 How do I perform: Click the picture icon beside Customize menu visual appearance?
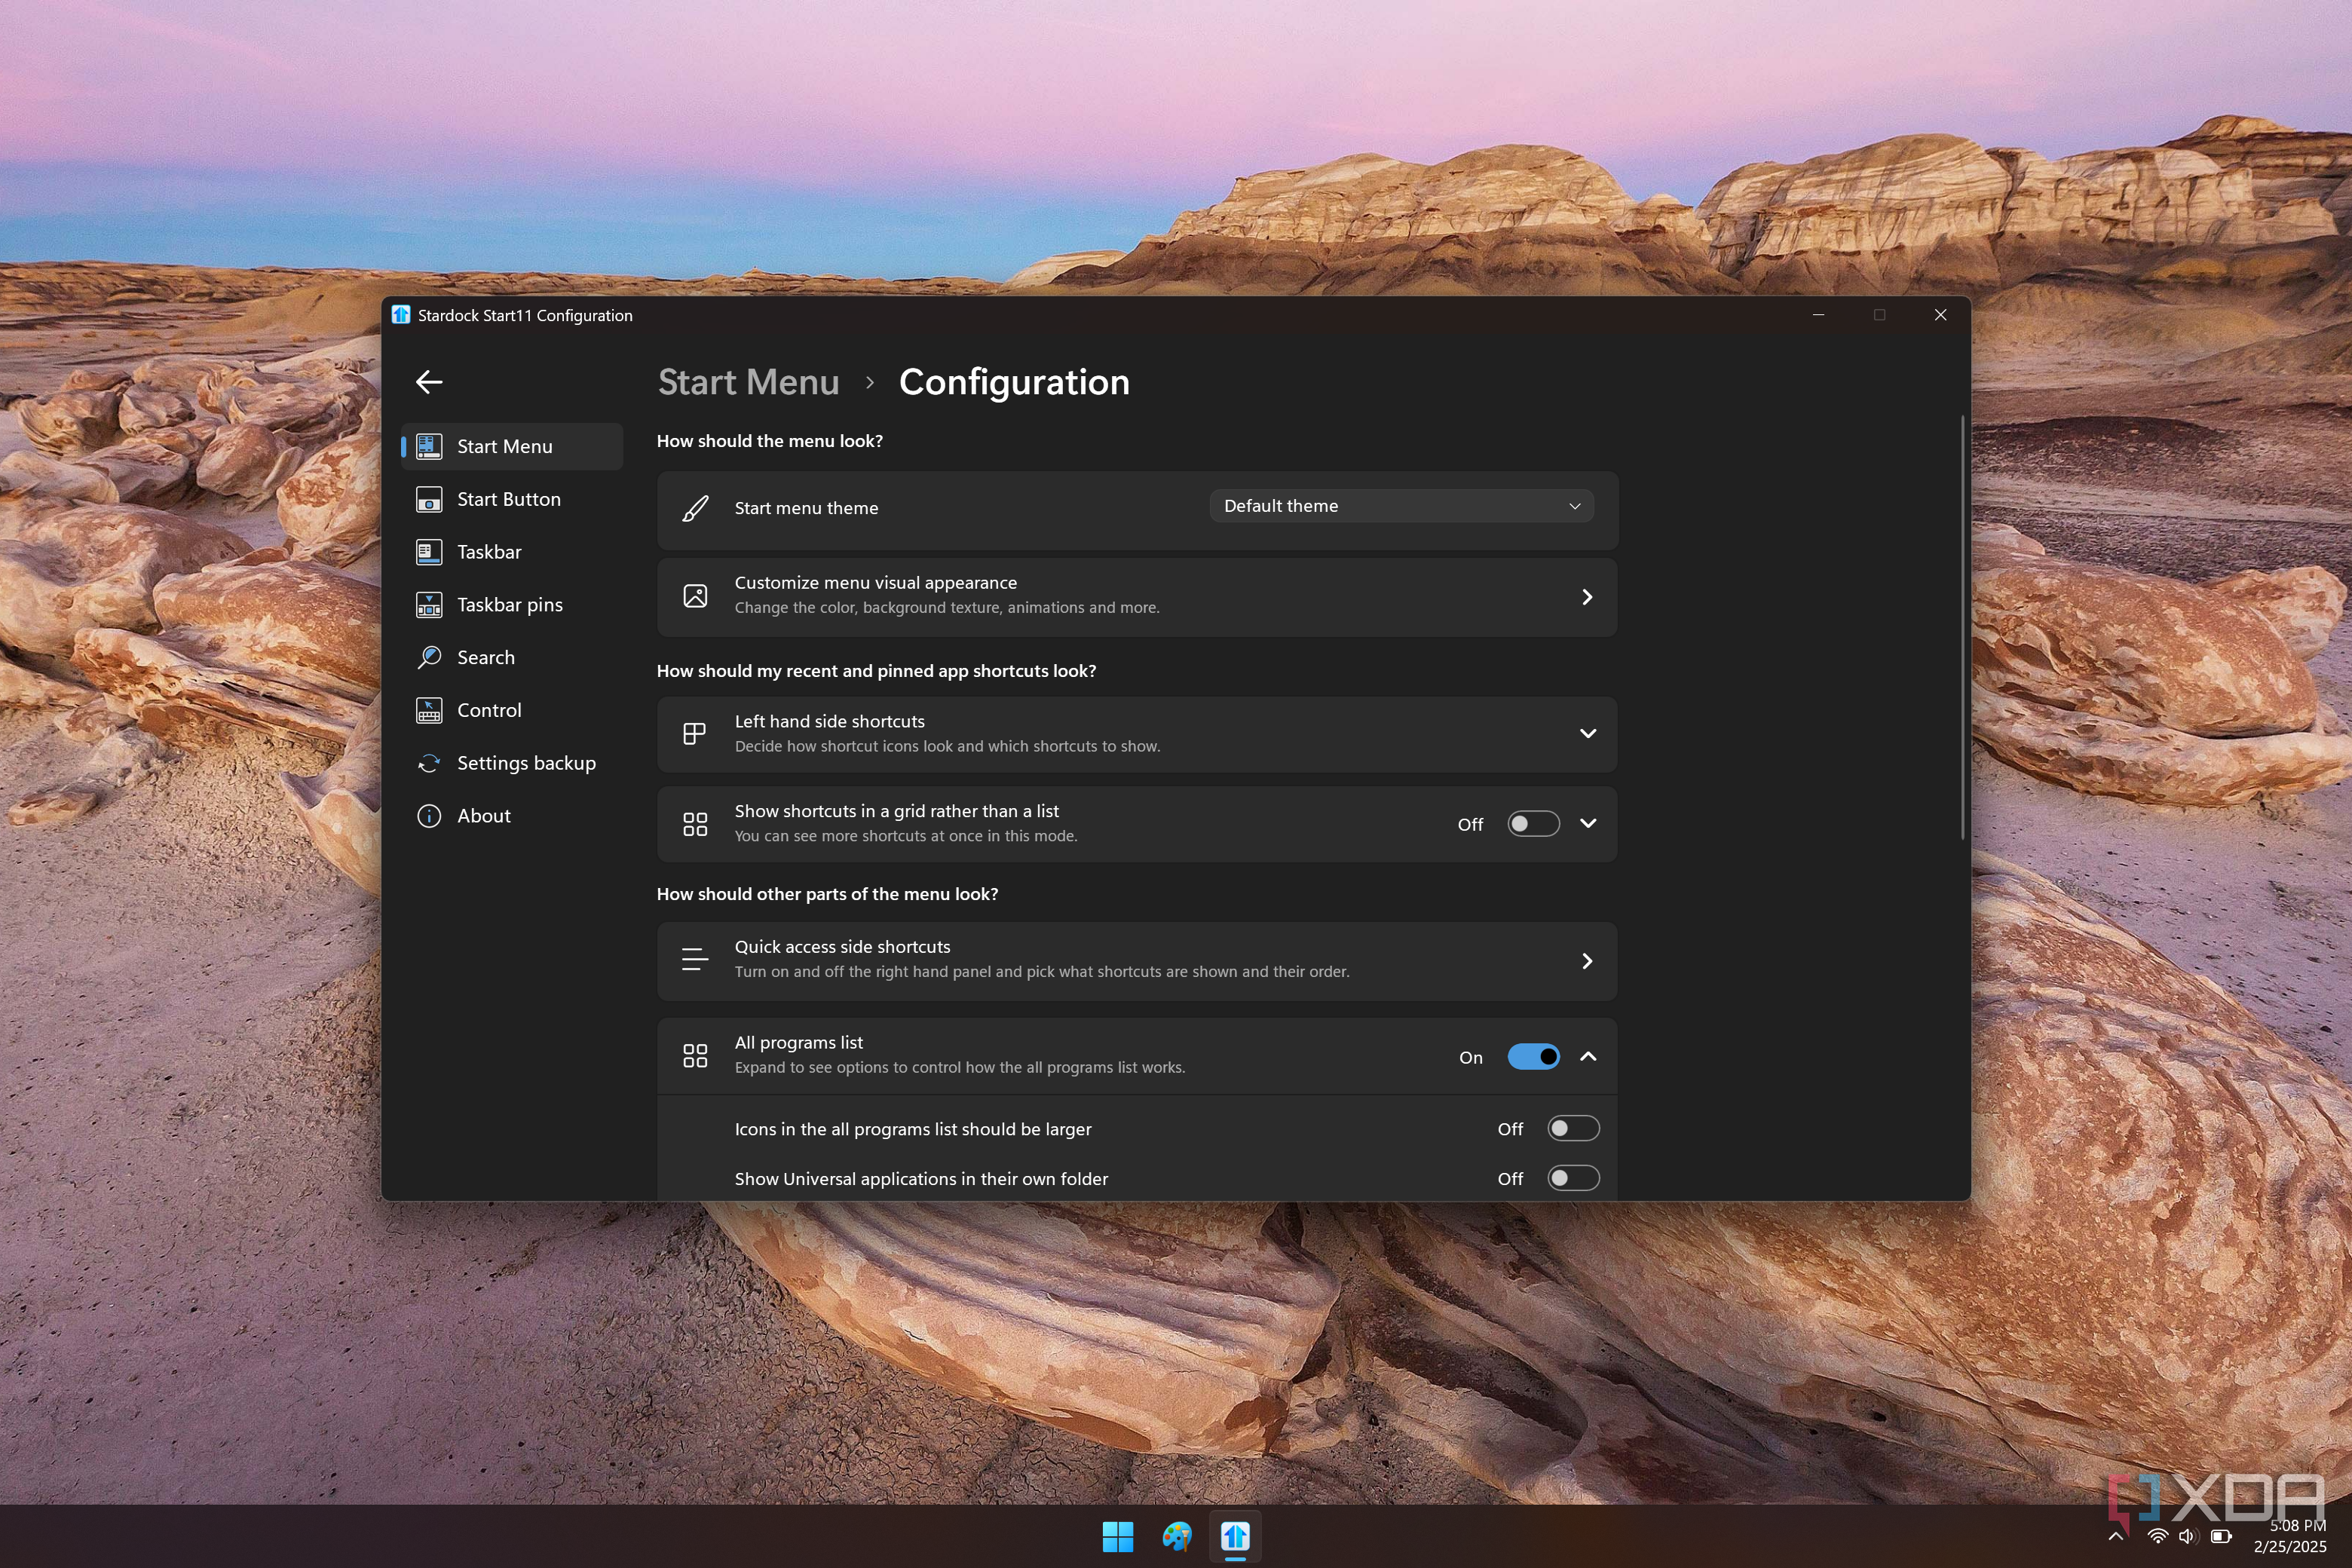coord(695,596)
